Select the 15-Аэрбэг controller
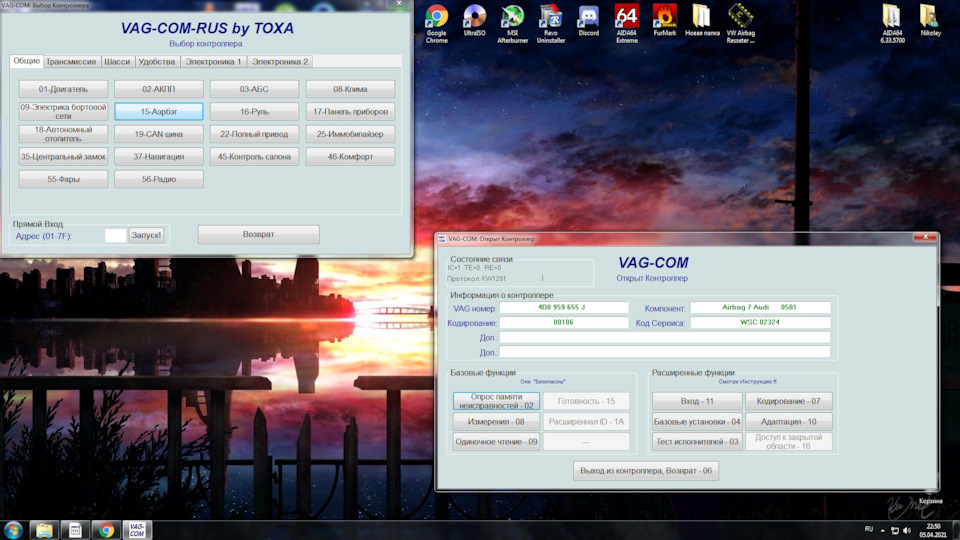This screenshot has width=960, height=540. (159, 111)
